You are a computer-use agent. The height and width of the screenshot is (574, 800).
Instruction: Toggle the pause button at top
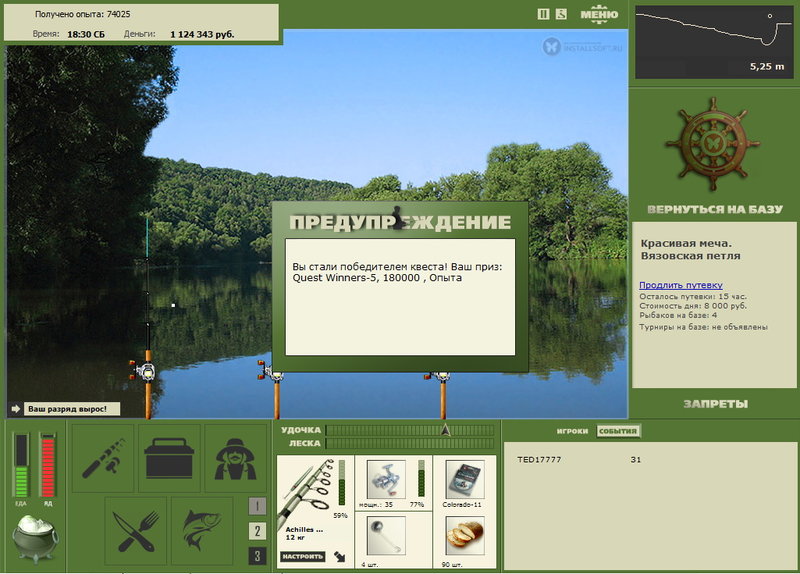543,14
